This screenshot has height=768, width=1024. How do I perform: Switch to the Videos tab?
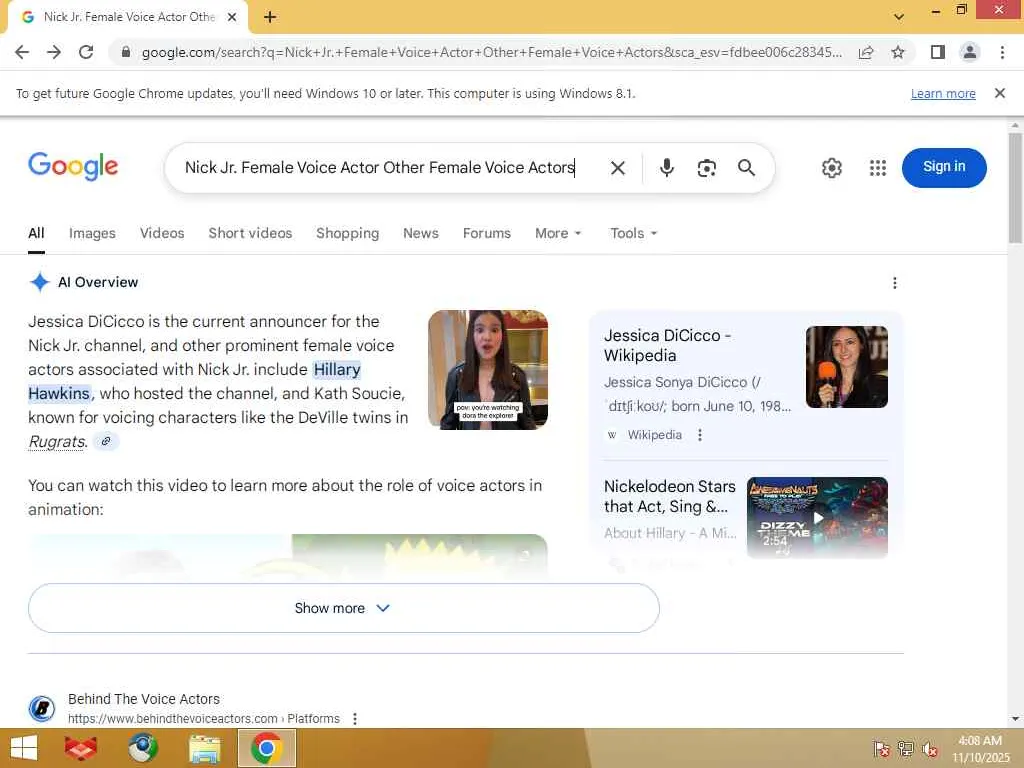coord(162,233)
